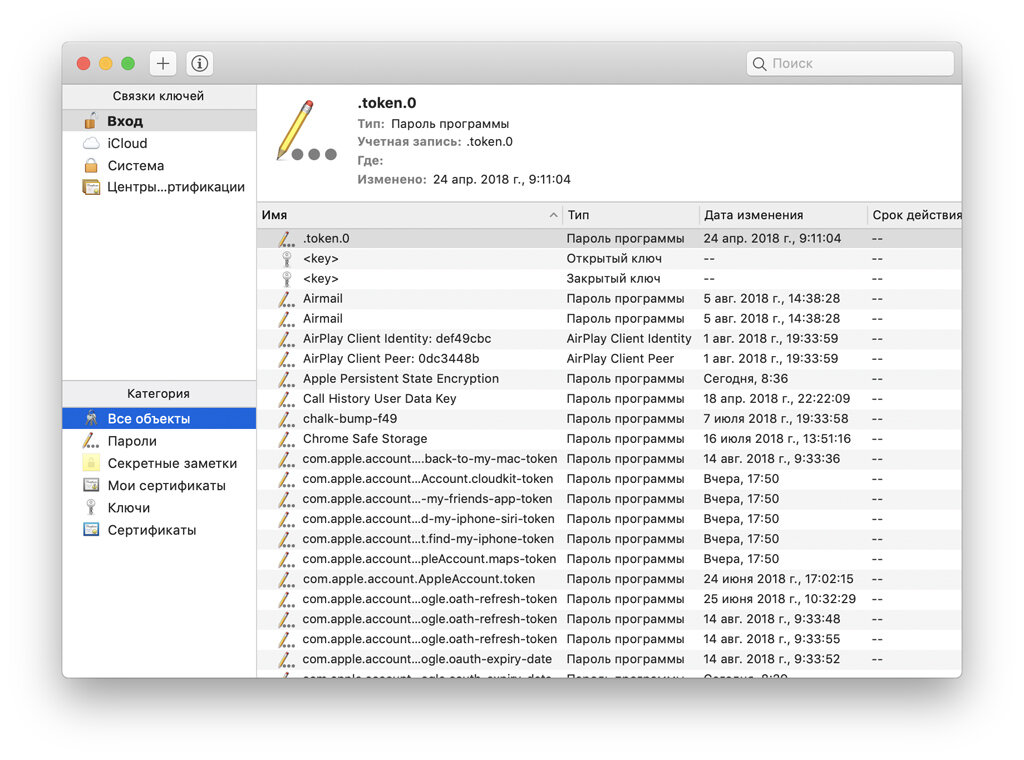The image size is (1024, 760).
Task: Select the my-friends-app-token entry
Action: 609,499
